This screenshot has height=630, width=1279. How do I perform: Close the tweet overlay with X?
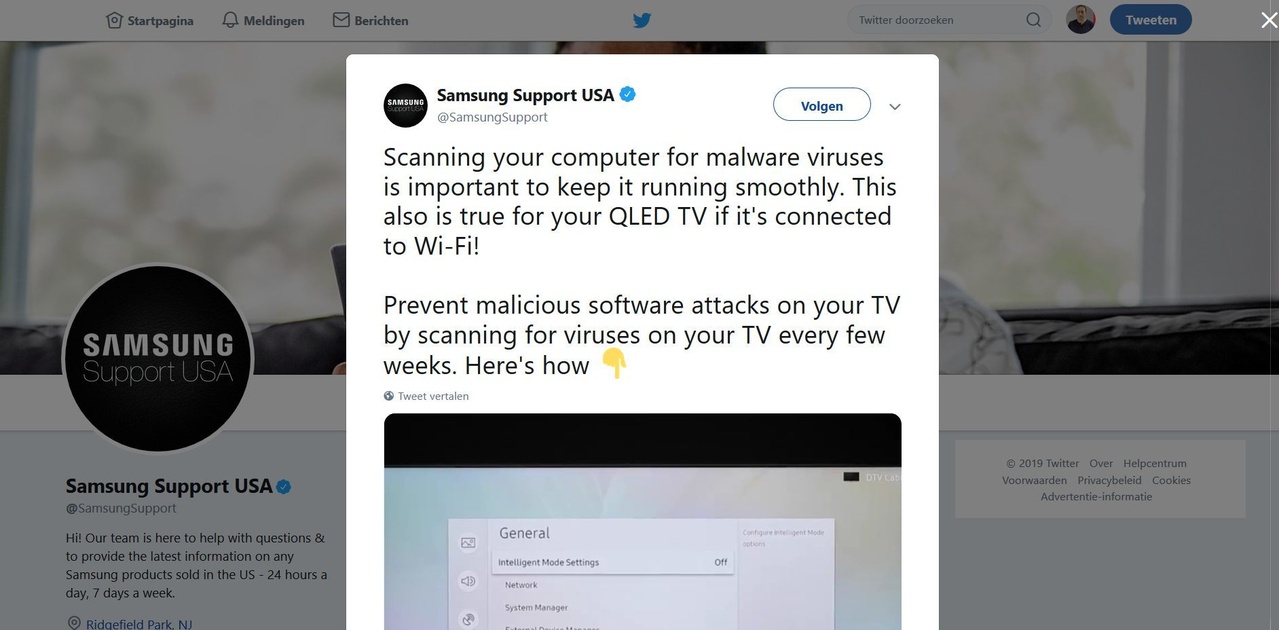[x=1268, y=20]
